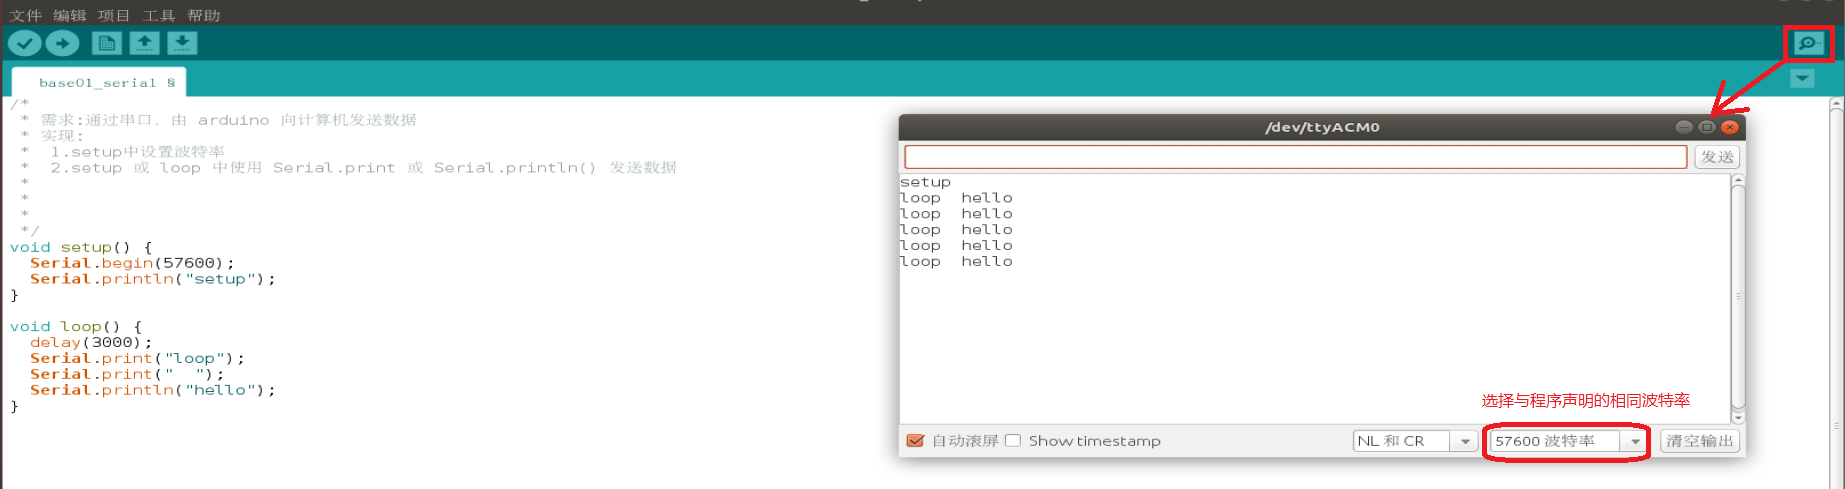Click the Verify sketch checkmark icon
The height and width of the screenshot is (489, 1845).
click(24, 43)
